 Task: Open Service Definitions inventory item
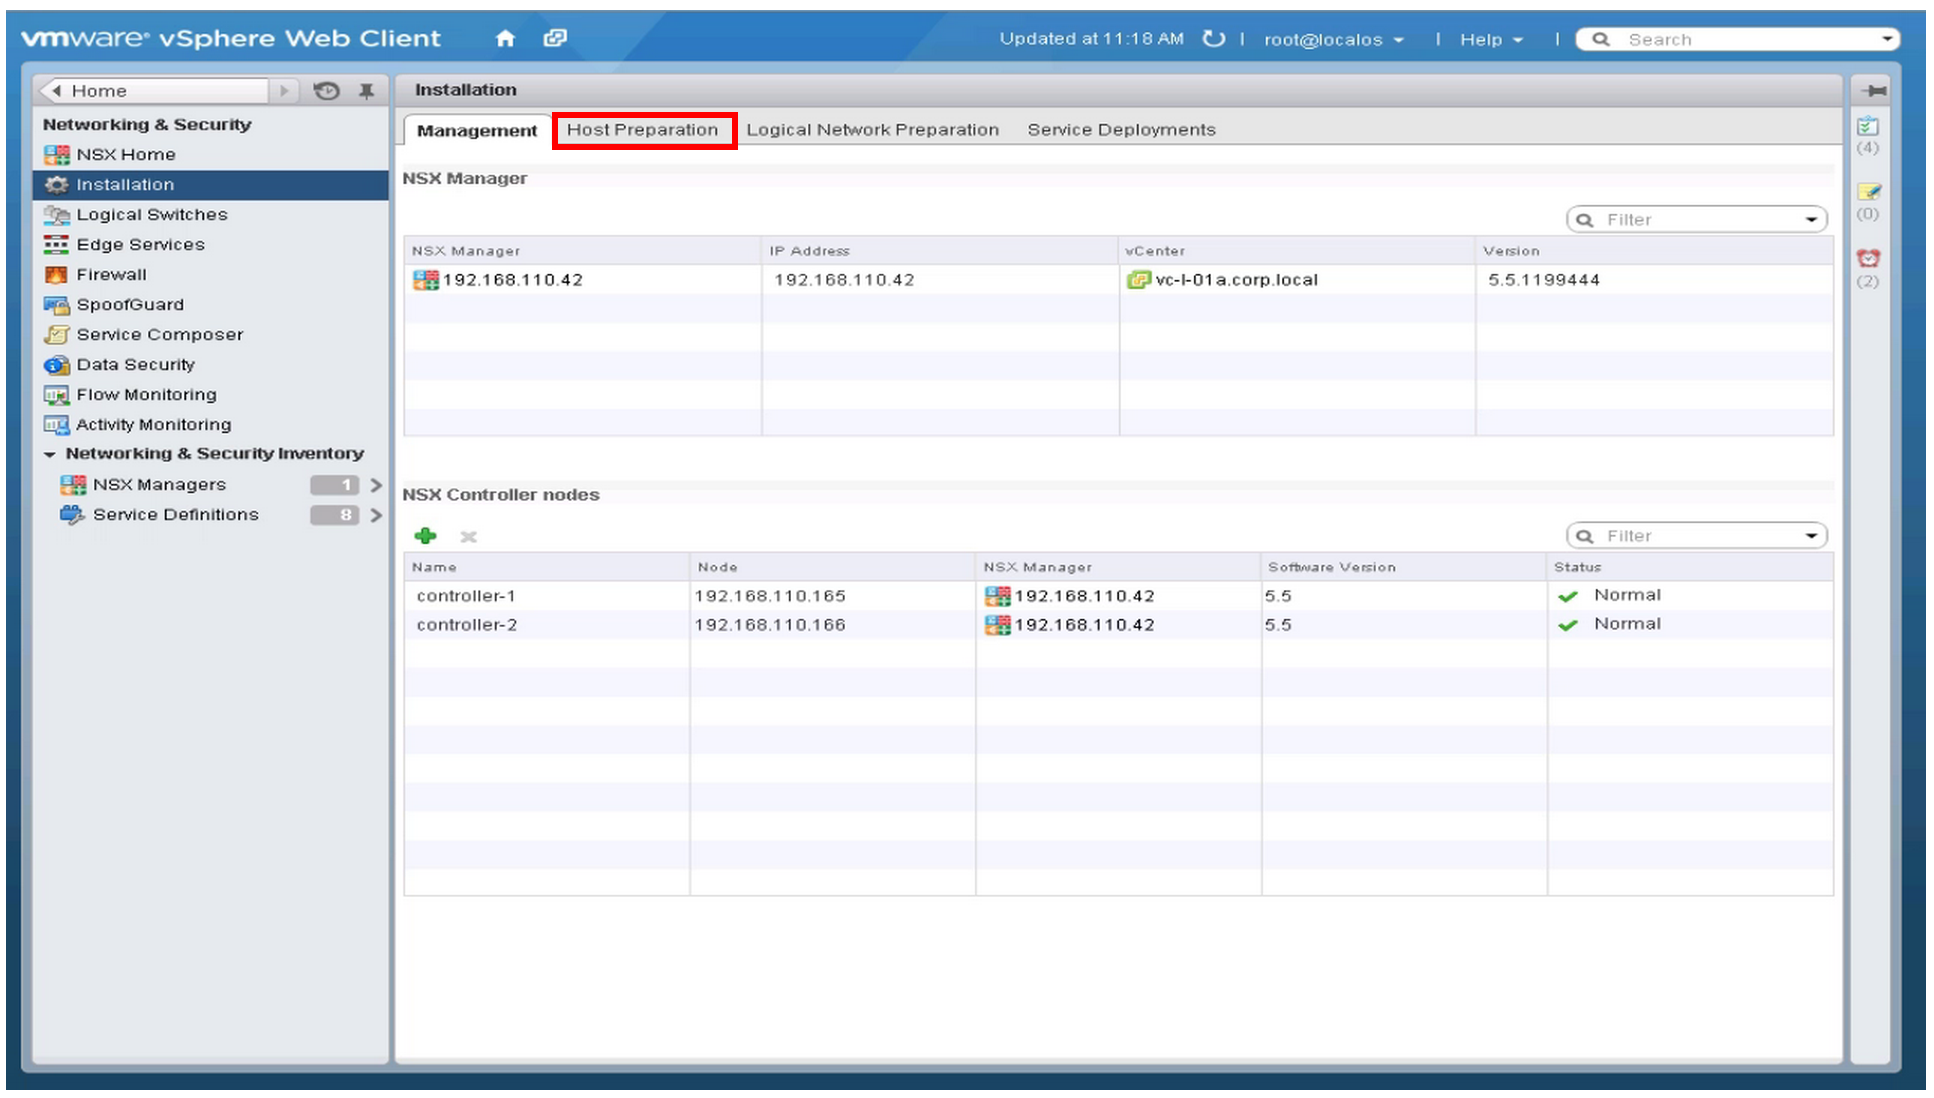click(175, 515)
